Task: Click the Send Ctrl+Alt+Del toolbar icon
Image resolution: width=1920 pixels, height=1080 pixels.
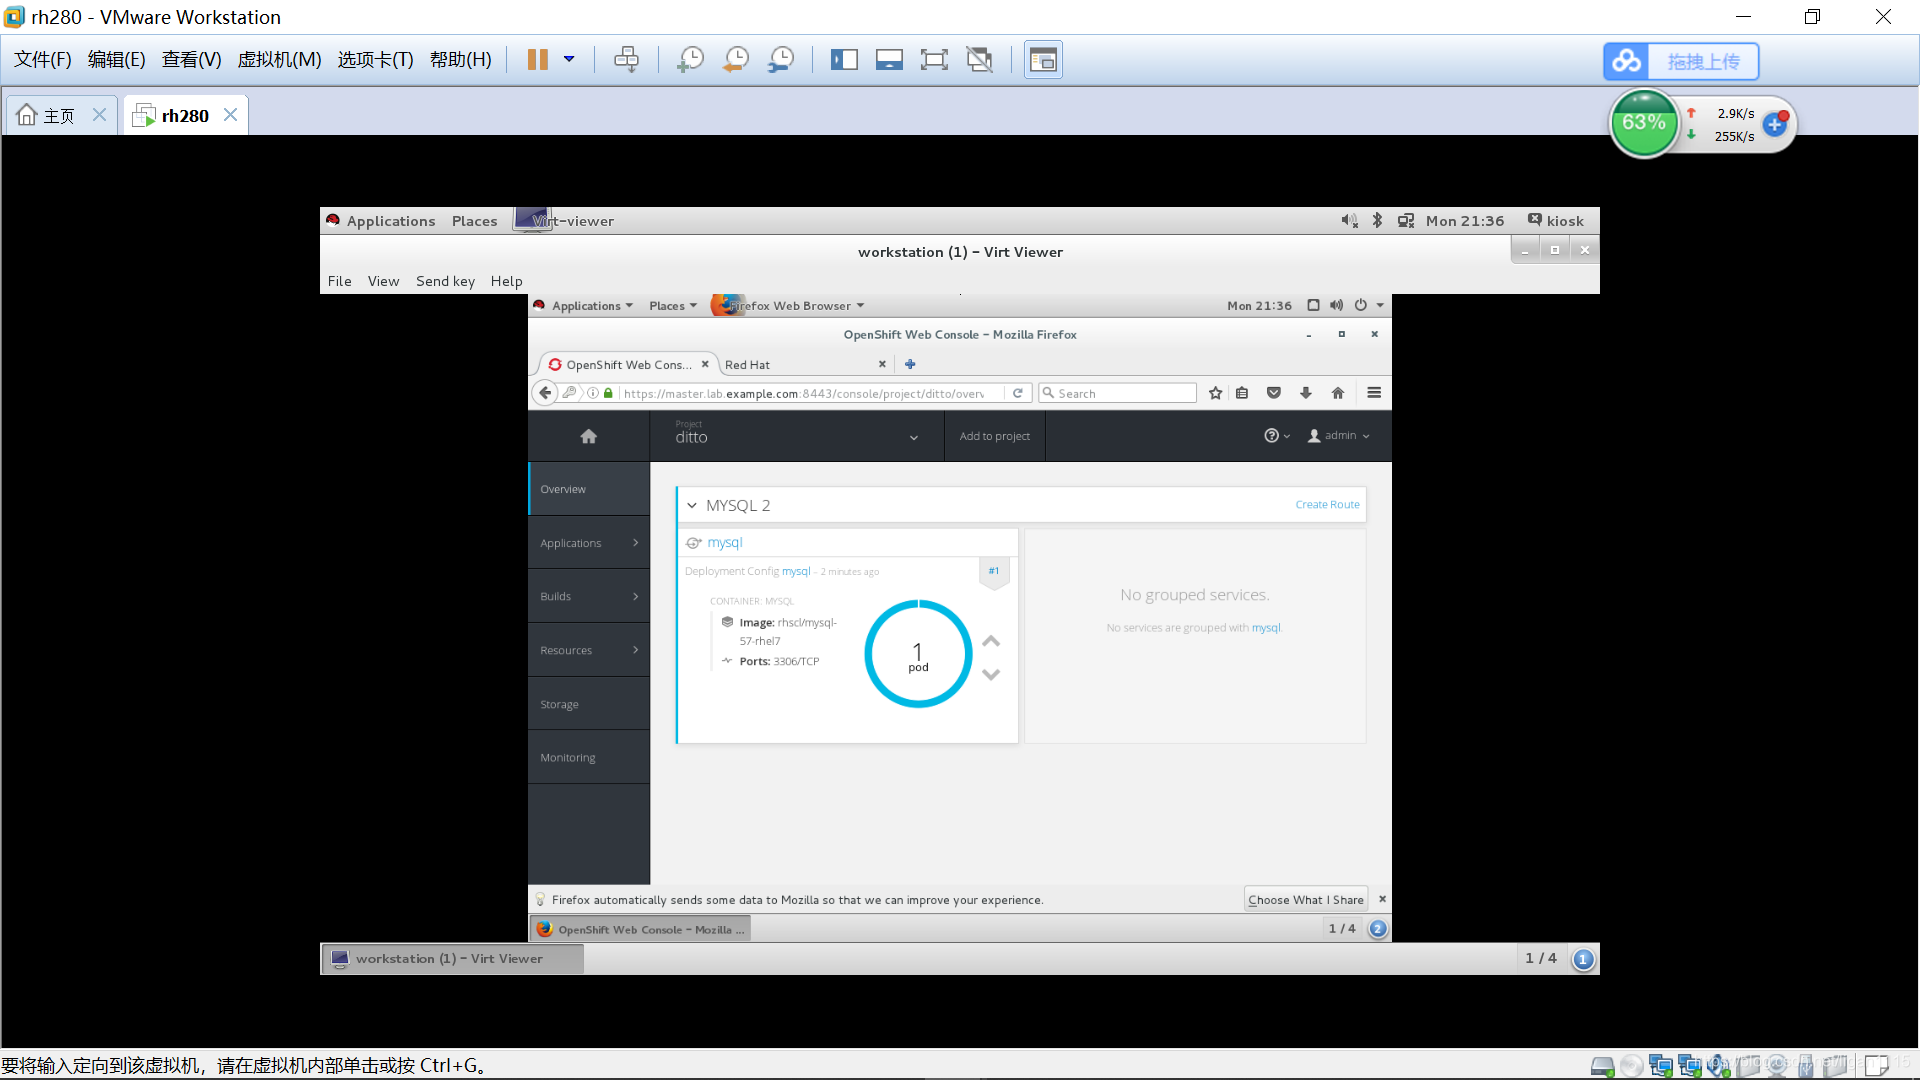Action: coord(626,60)
